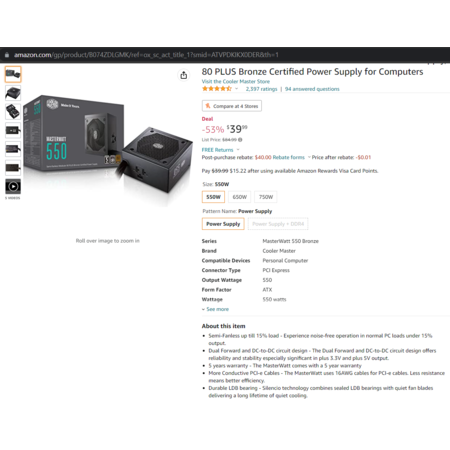Choose Power Supply + DDR4 pattern option

pos(278,224)
